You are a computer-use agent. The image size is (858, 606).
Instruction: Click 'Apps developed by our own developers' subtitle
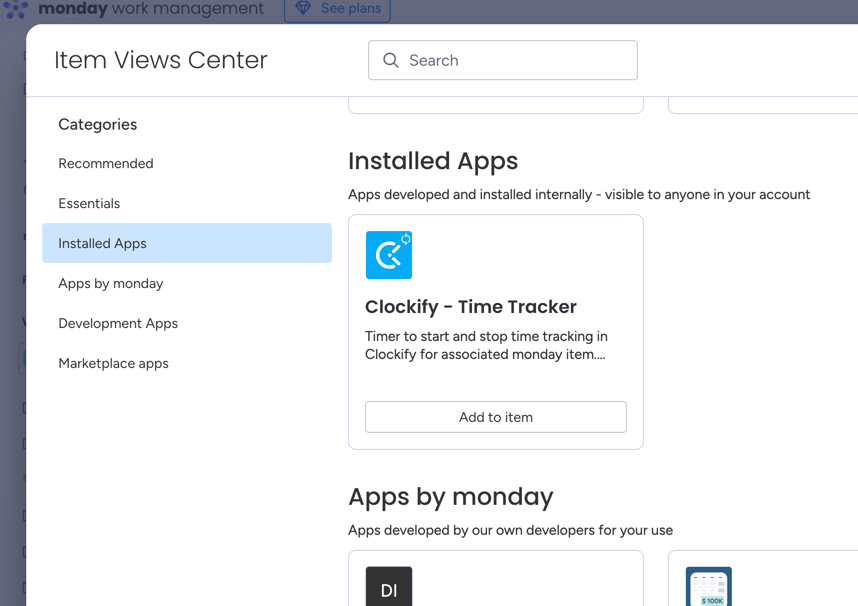(x=511, y=530)
